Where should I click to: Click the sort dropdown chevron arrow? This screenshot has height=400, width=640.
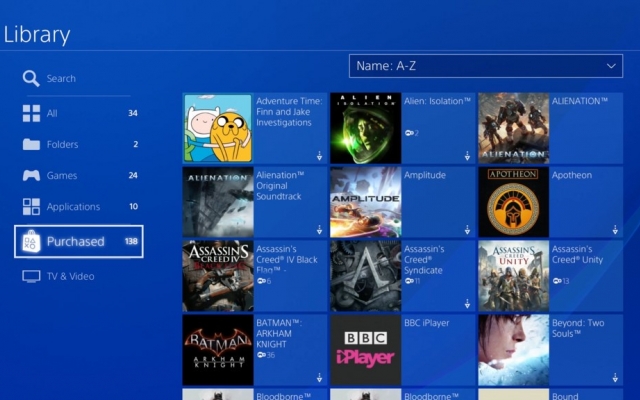click(611, 66)
